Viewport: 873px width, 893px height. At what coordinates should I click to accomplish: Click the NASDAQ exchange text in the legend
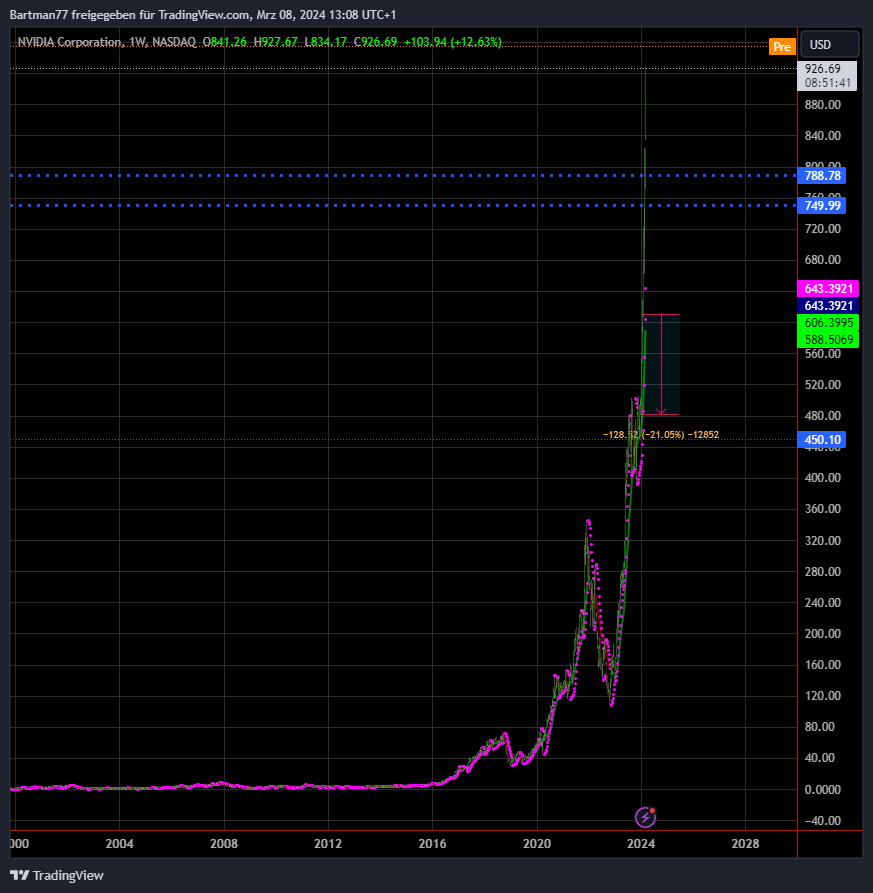coord(174,42)
